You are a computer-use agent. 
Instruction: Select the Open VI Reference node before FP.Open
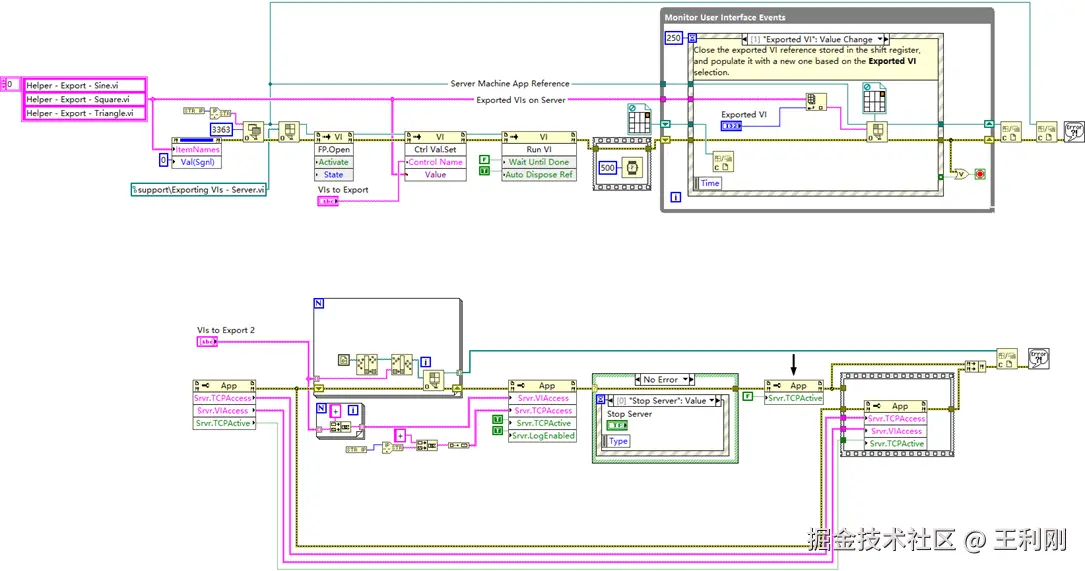click(289, 132)
